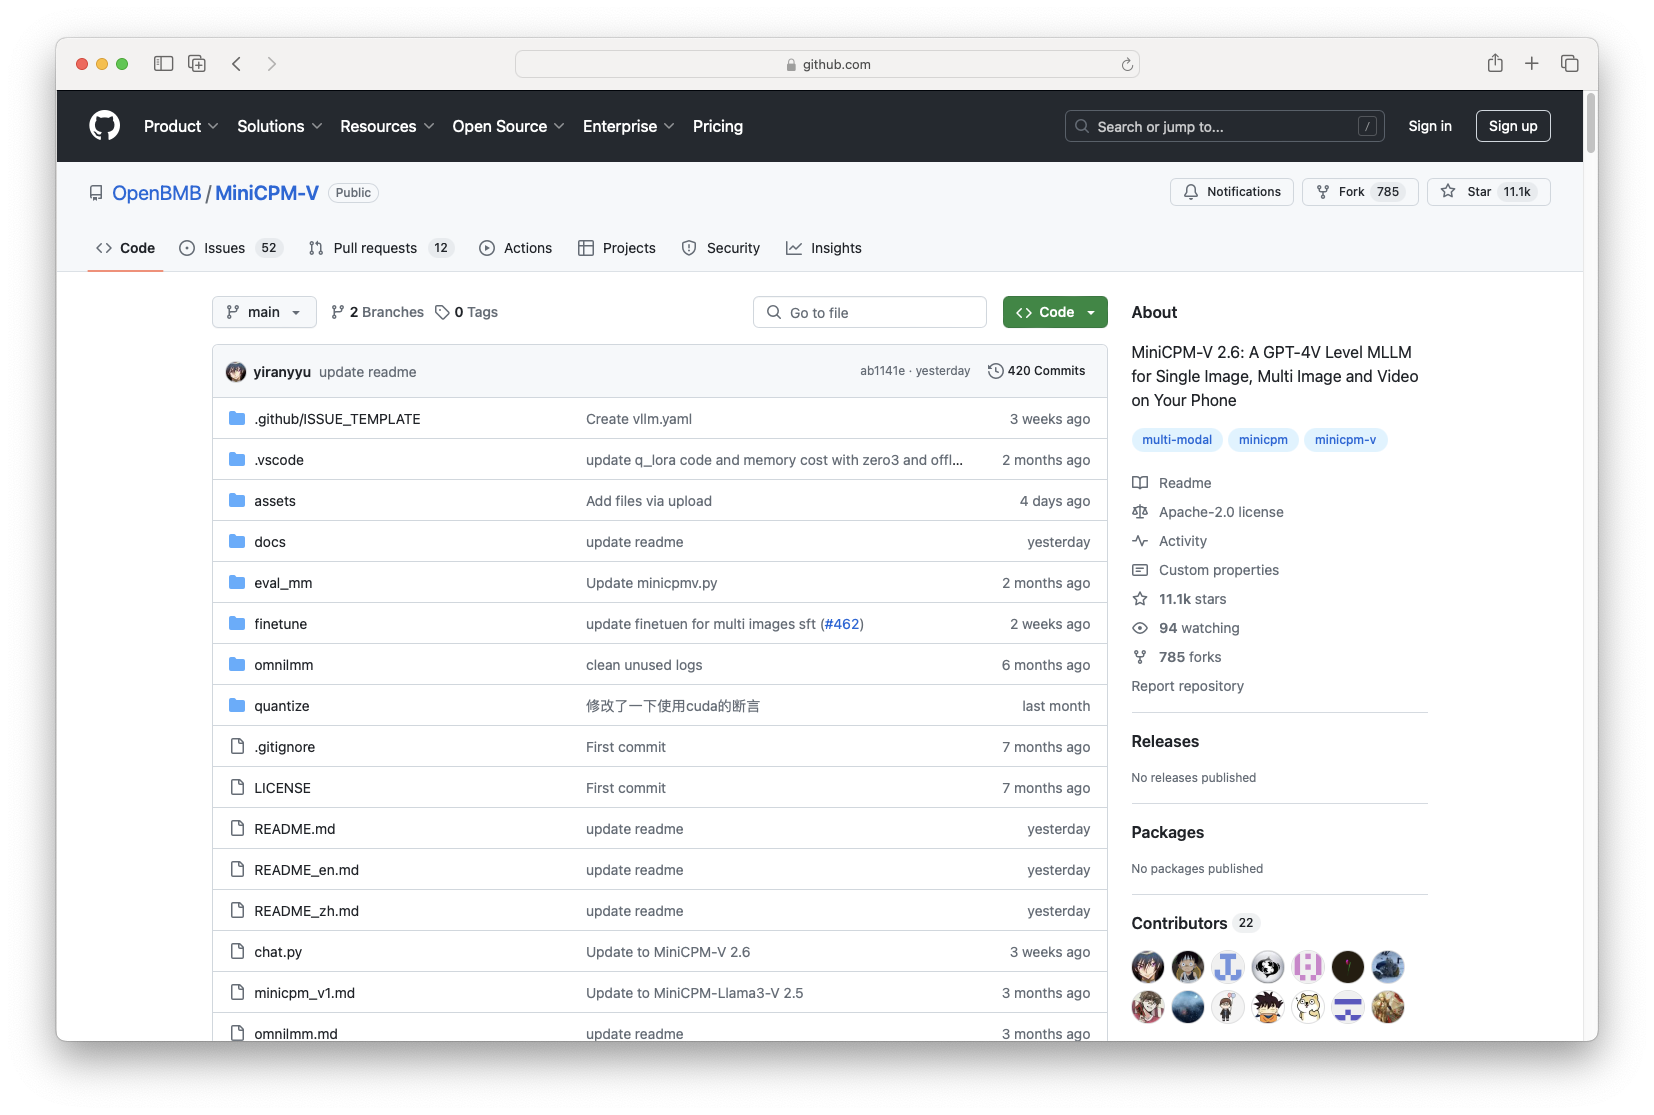
Task: Open the Pricing page
Action: pyautogui.click(x=718, y=126)
